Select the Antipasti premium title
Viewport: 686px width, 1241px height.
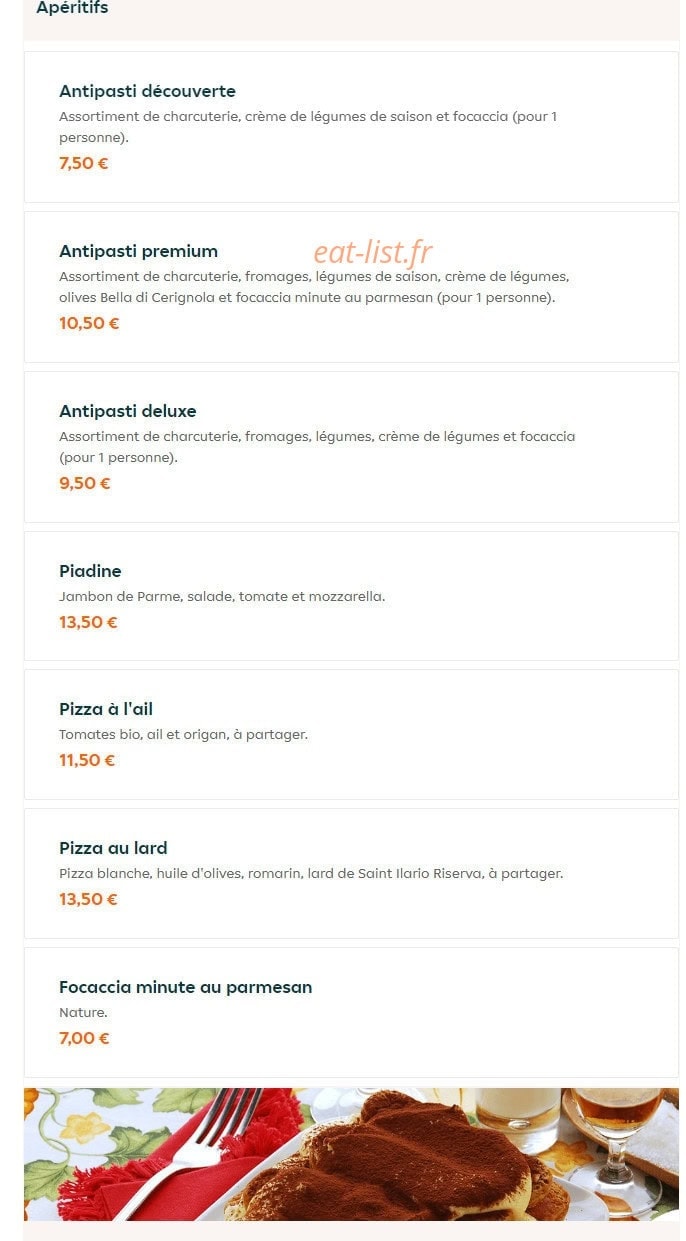(x=138, y=251)
